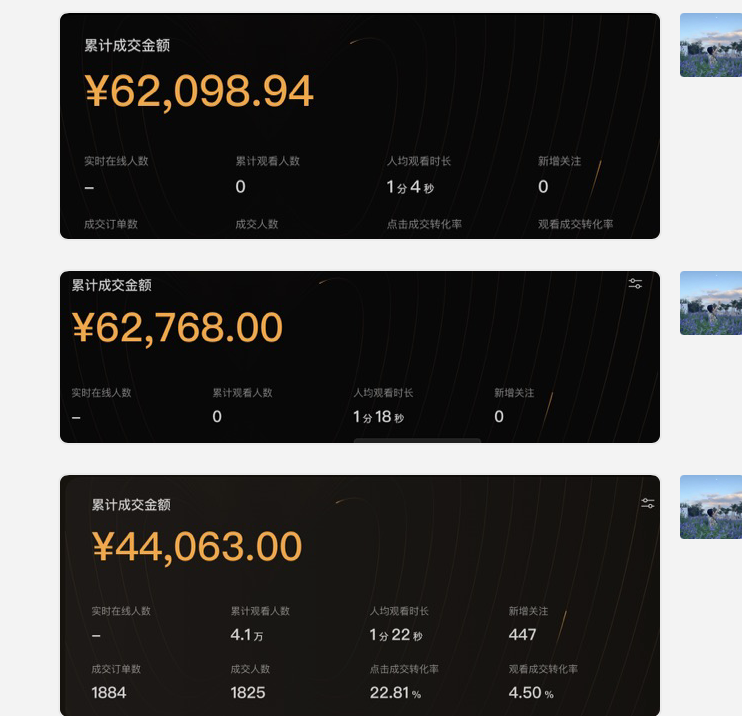Open thumbnail beside the ¥62,098.94 card
Screen dimensions: 742x716
coord(711,45)
